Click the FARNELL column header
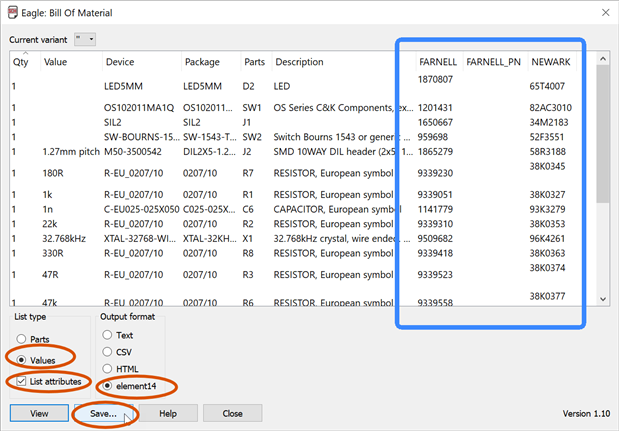Screen dimensions: 619x431 pyautogui.click(x=436, y=62)
